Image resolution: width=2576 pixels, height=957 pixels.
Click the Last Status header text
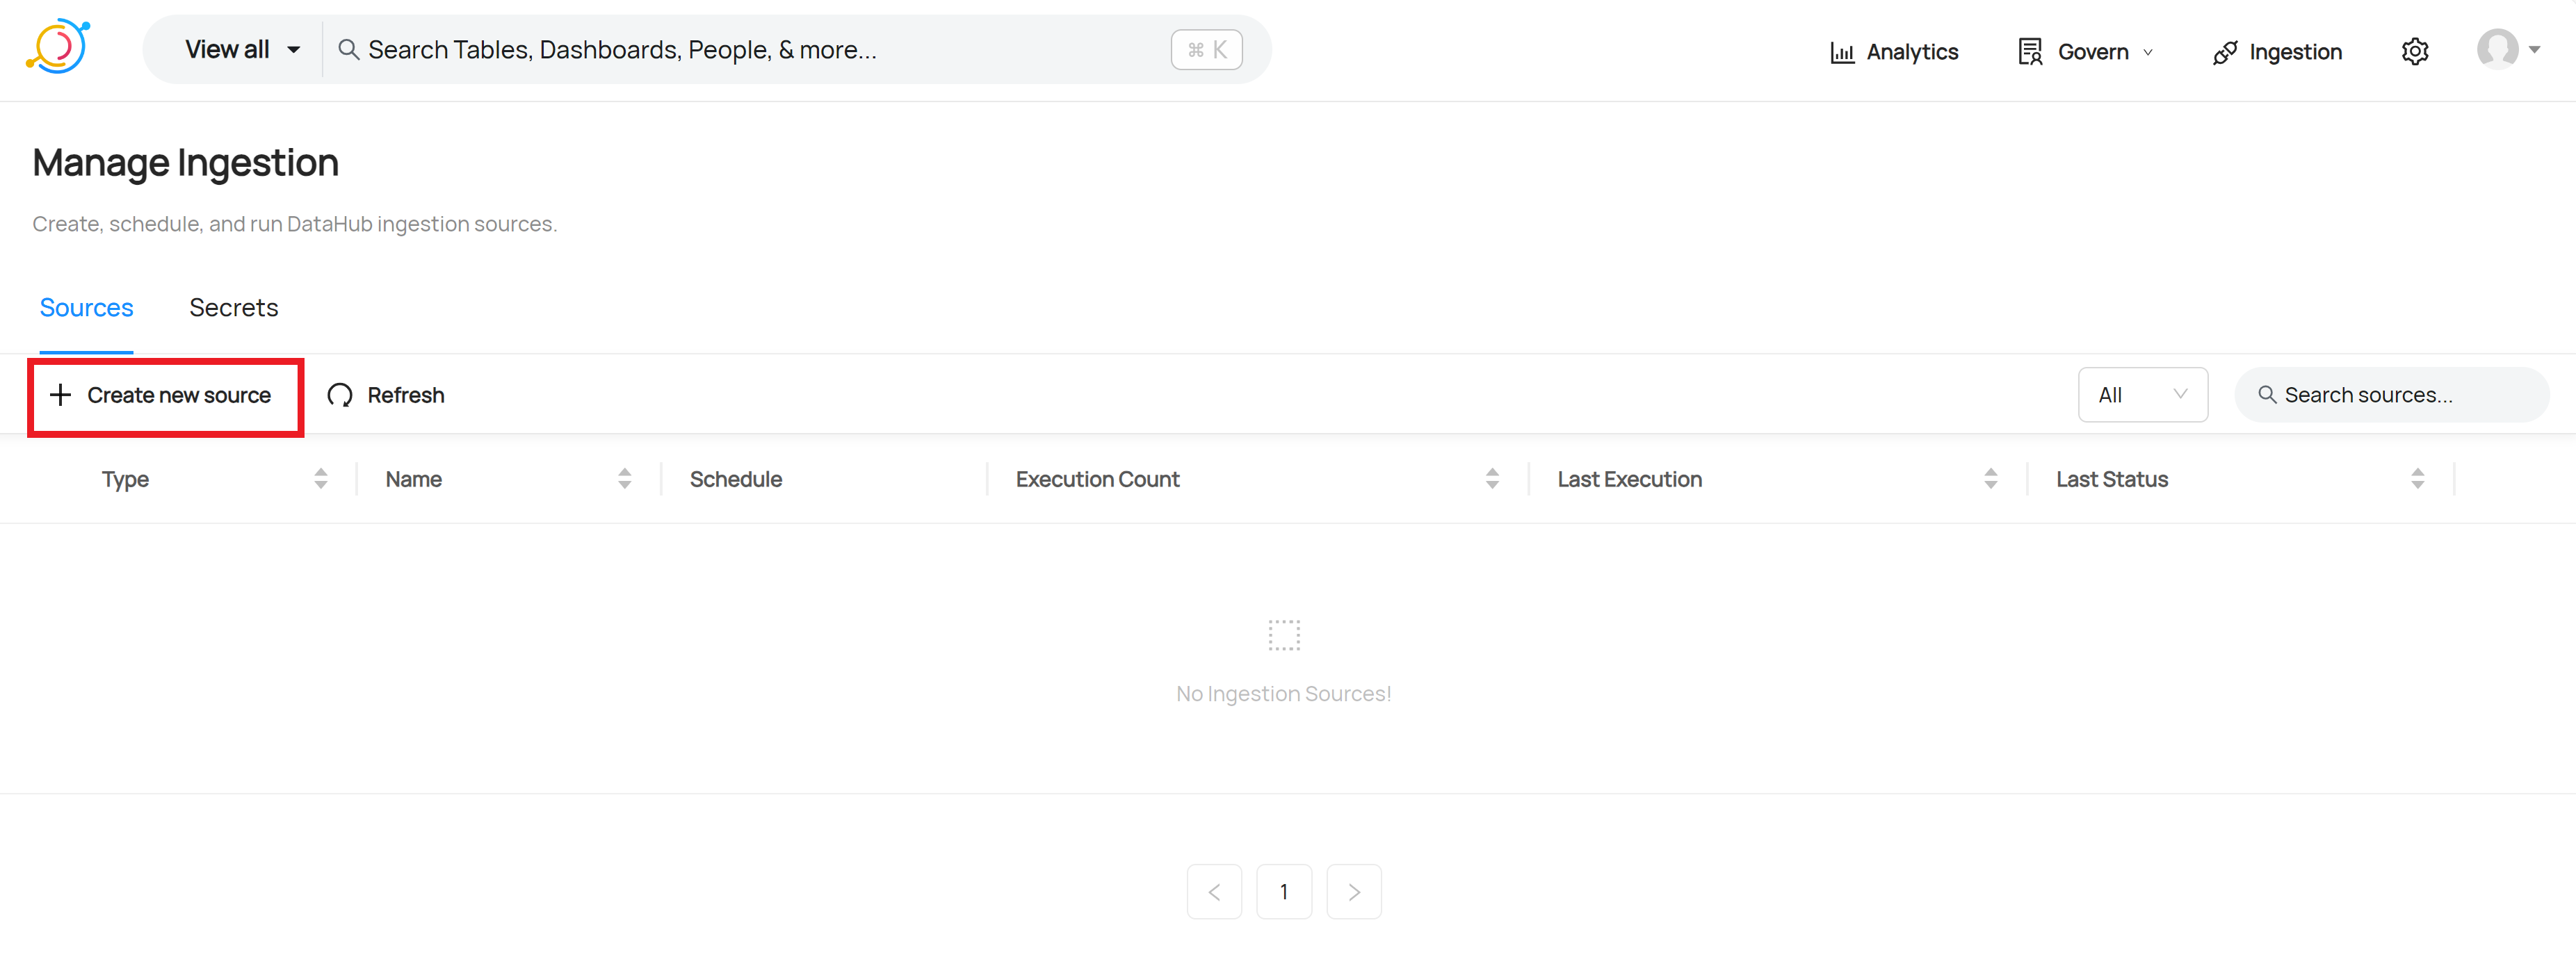click(2112, 479)
